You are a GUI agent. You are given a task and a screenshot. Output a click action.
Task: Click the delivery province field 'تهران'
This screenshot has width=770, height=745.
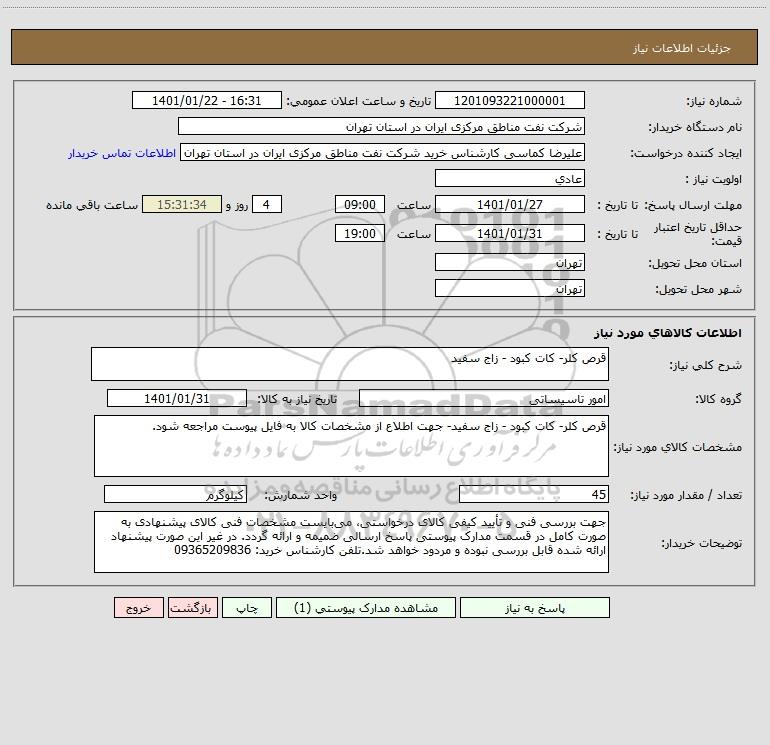(510, 263)
